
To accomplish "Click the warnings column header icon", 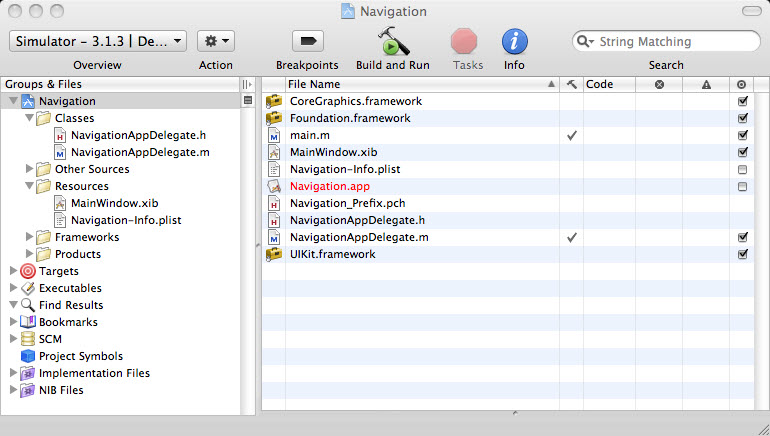I will point(706,84).
